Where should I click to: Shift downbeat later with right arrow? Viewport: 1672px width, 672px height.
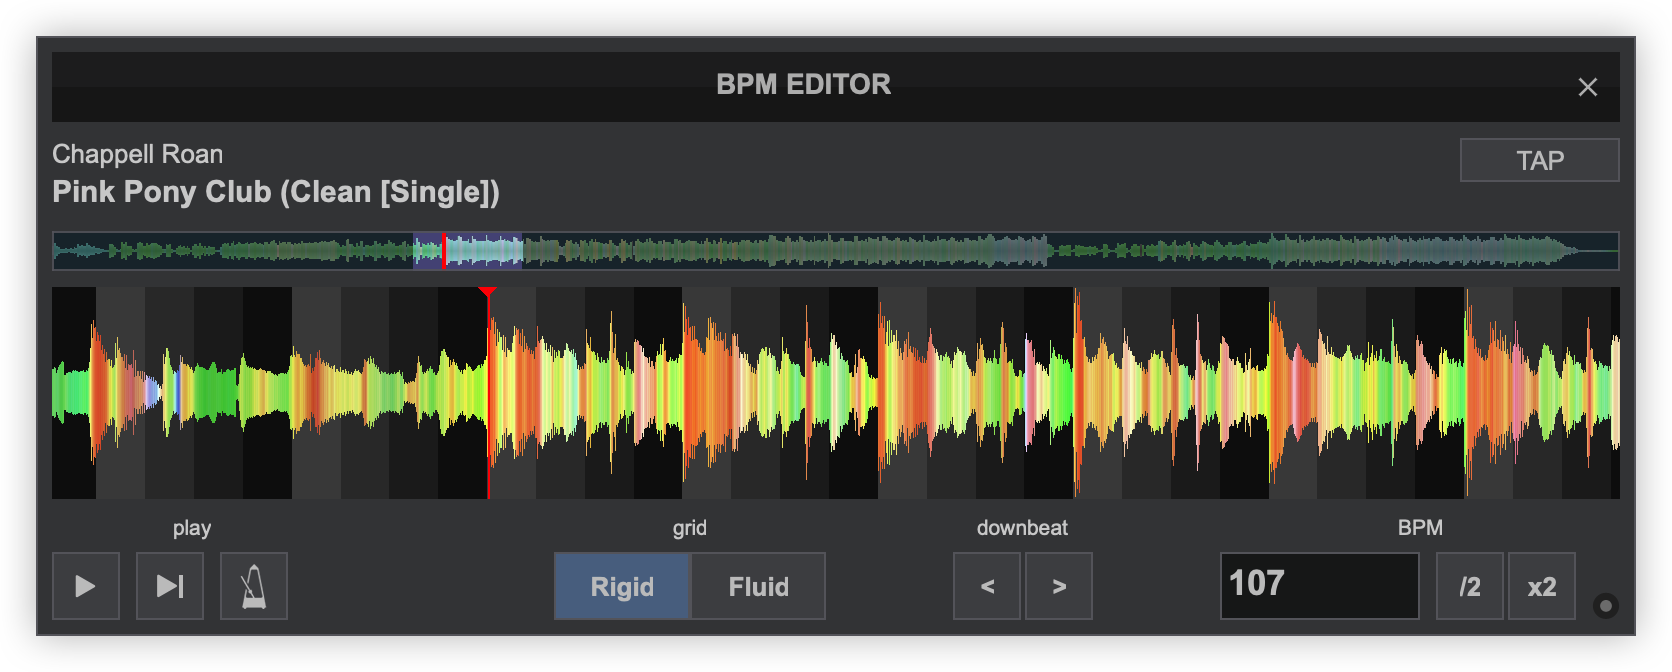[1059, 586]
